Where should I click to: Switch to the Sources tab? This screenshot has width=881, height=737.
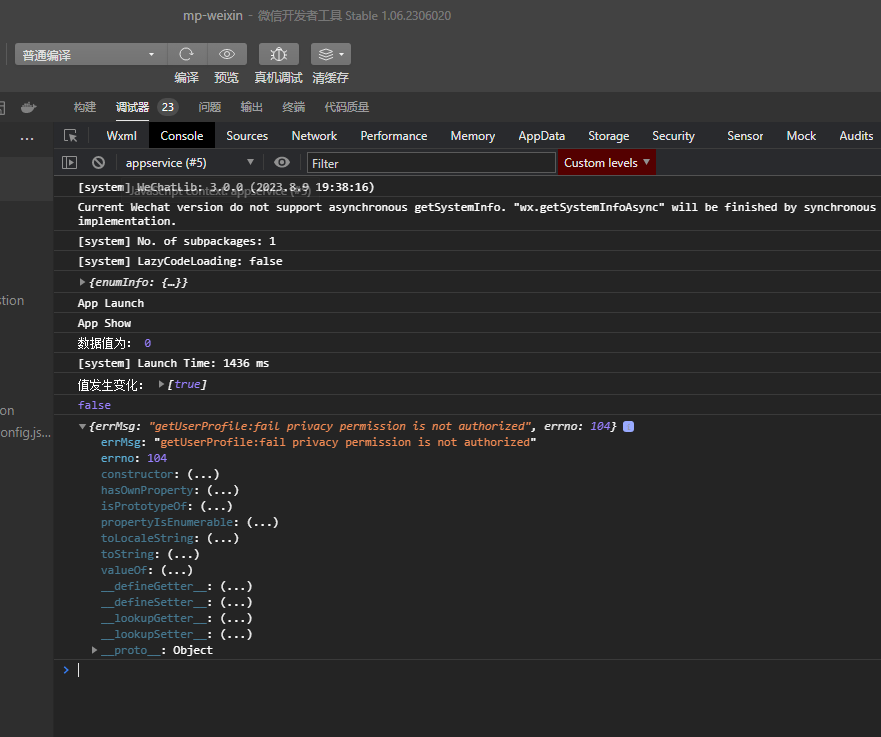(247, 136)
